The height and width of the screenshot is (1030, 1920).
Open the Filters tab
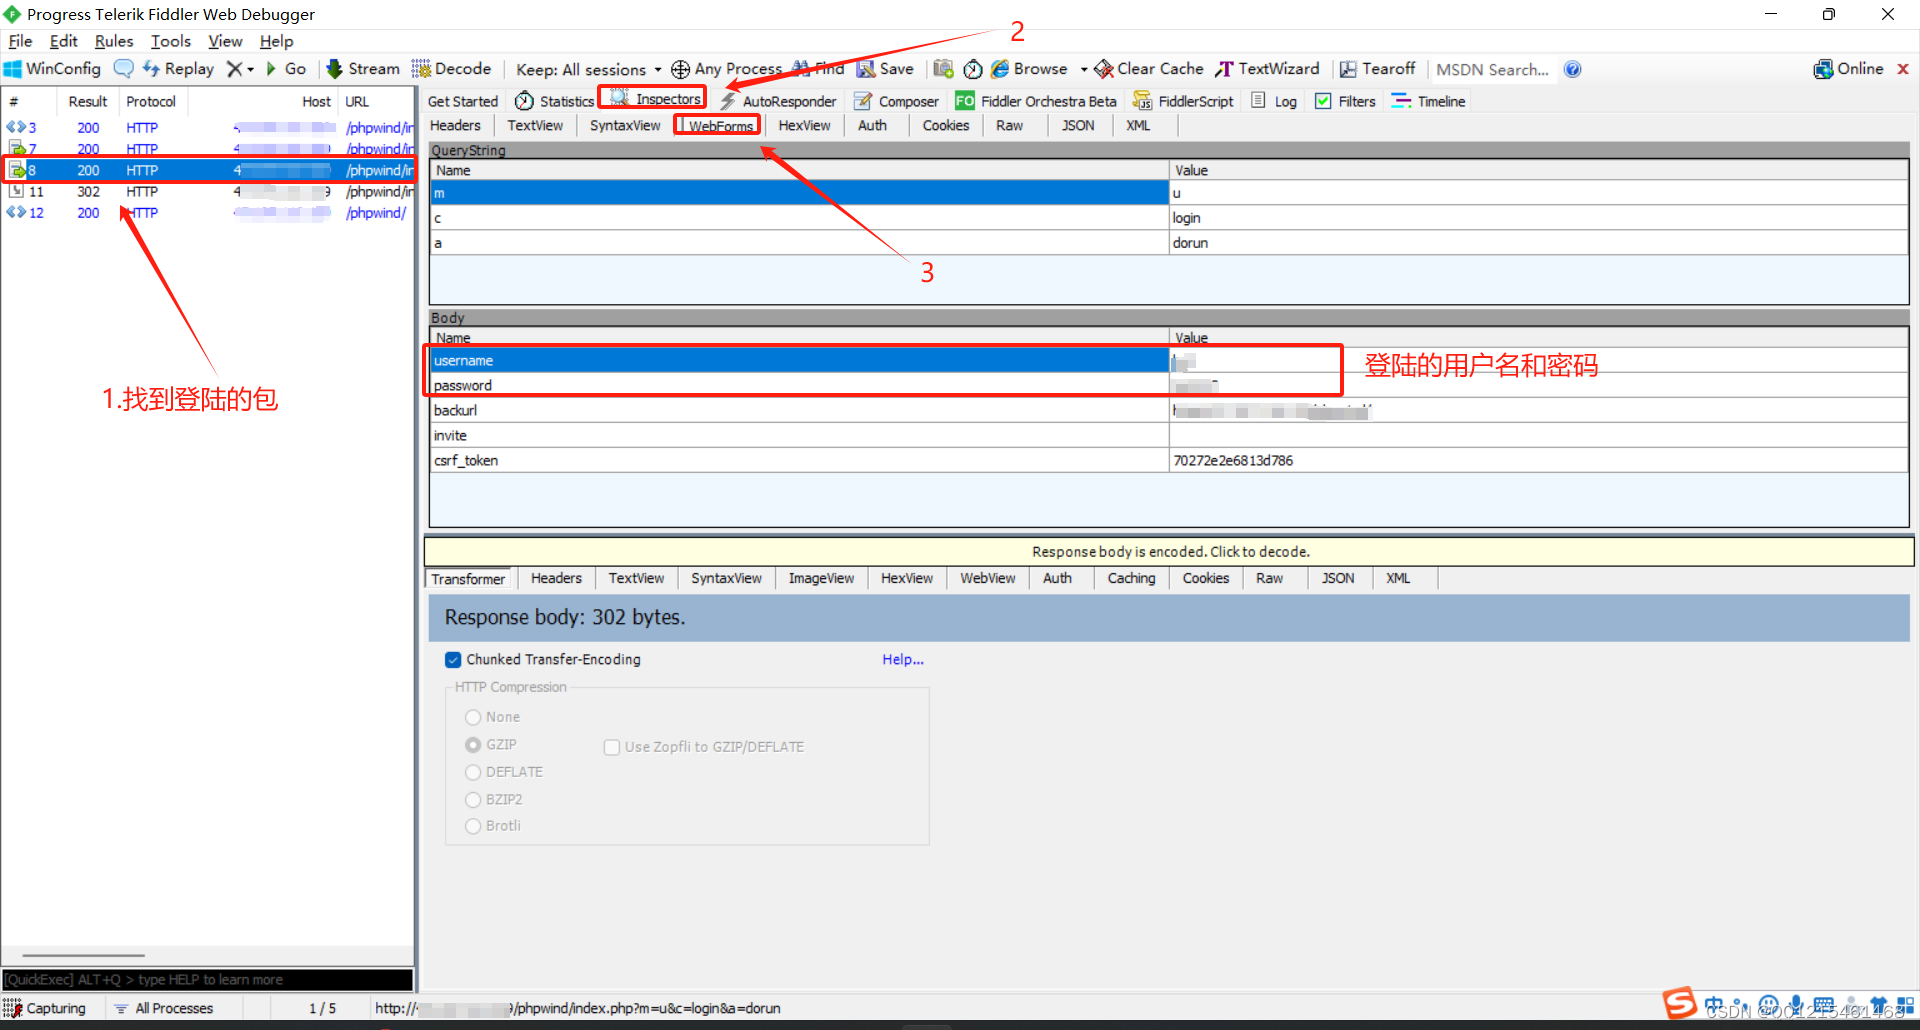coord(1345,101)
